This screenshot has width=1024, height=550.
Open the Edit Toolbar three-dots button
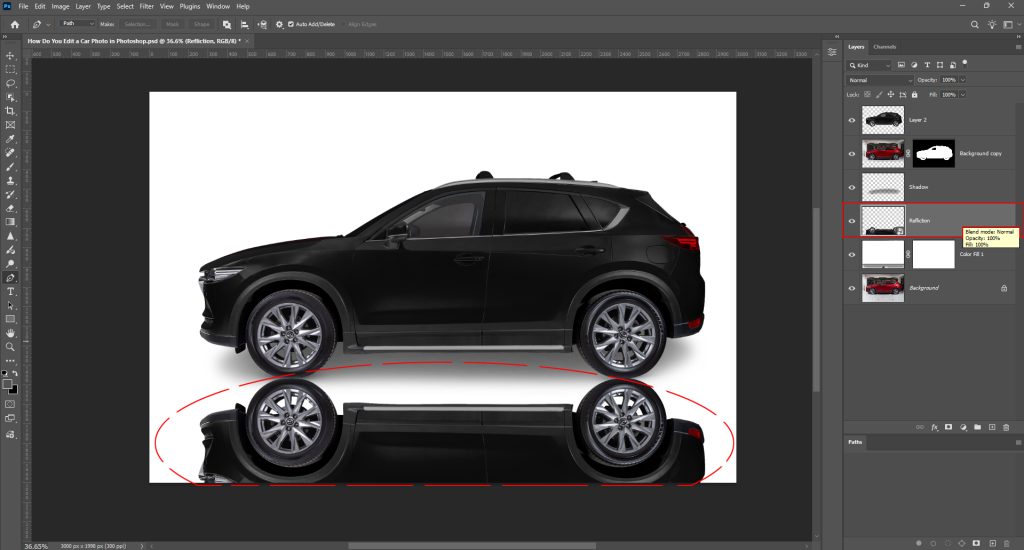coord(10,361)
